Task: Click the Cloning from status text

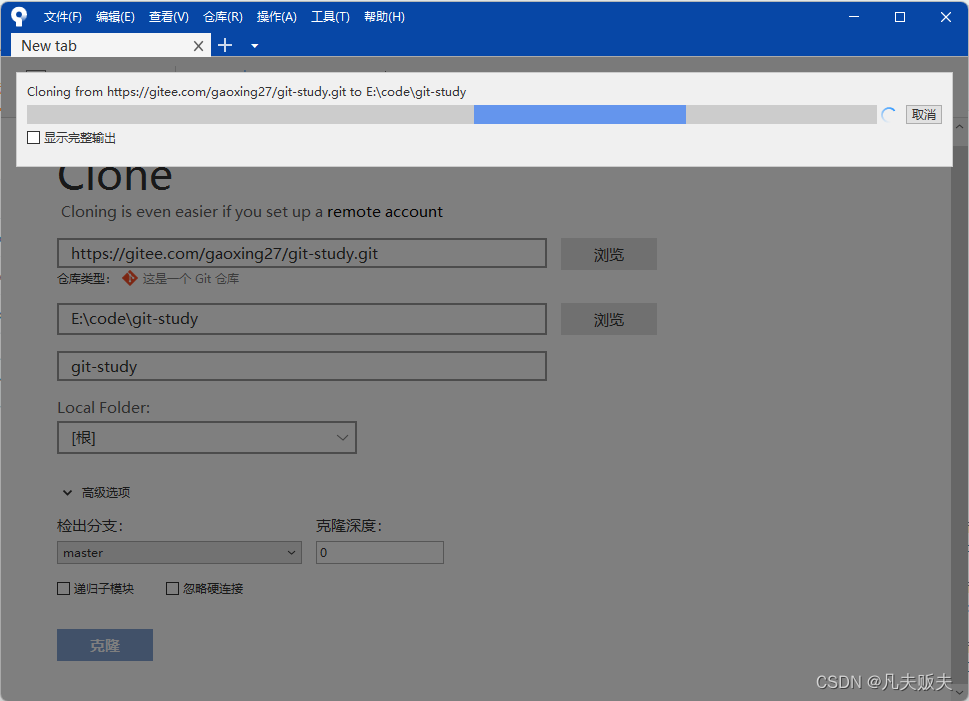Action: coord(247,91)
